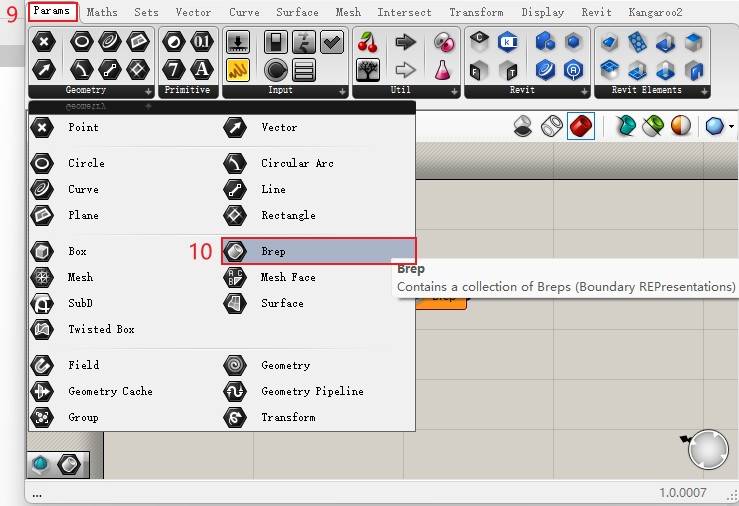739x506 pixels.
Task: Choose Field from the Geometry list
Action: (x=125, y=365)
